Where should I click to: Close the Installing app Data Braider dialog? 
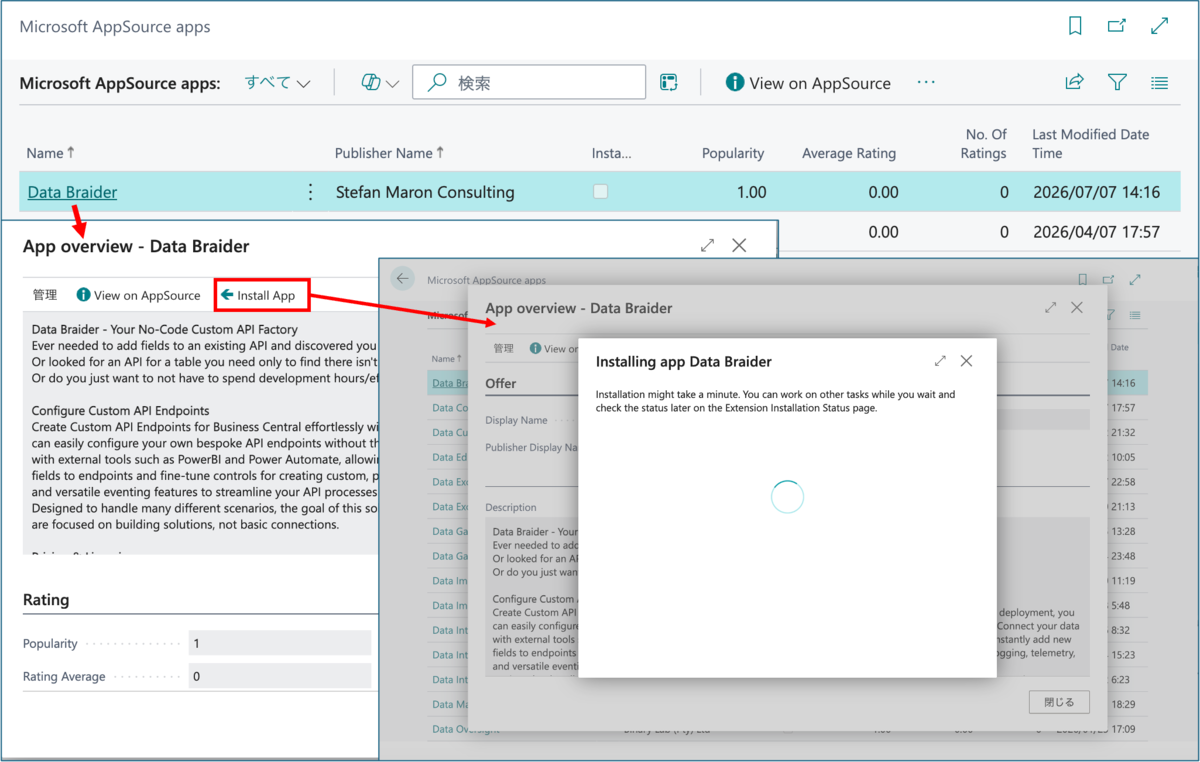(966, 361)
